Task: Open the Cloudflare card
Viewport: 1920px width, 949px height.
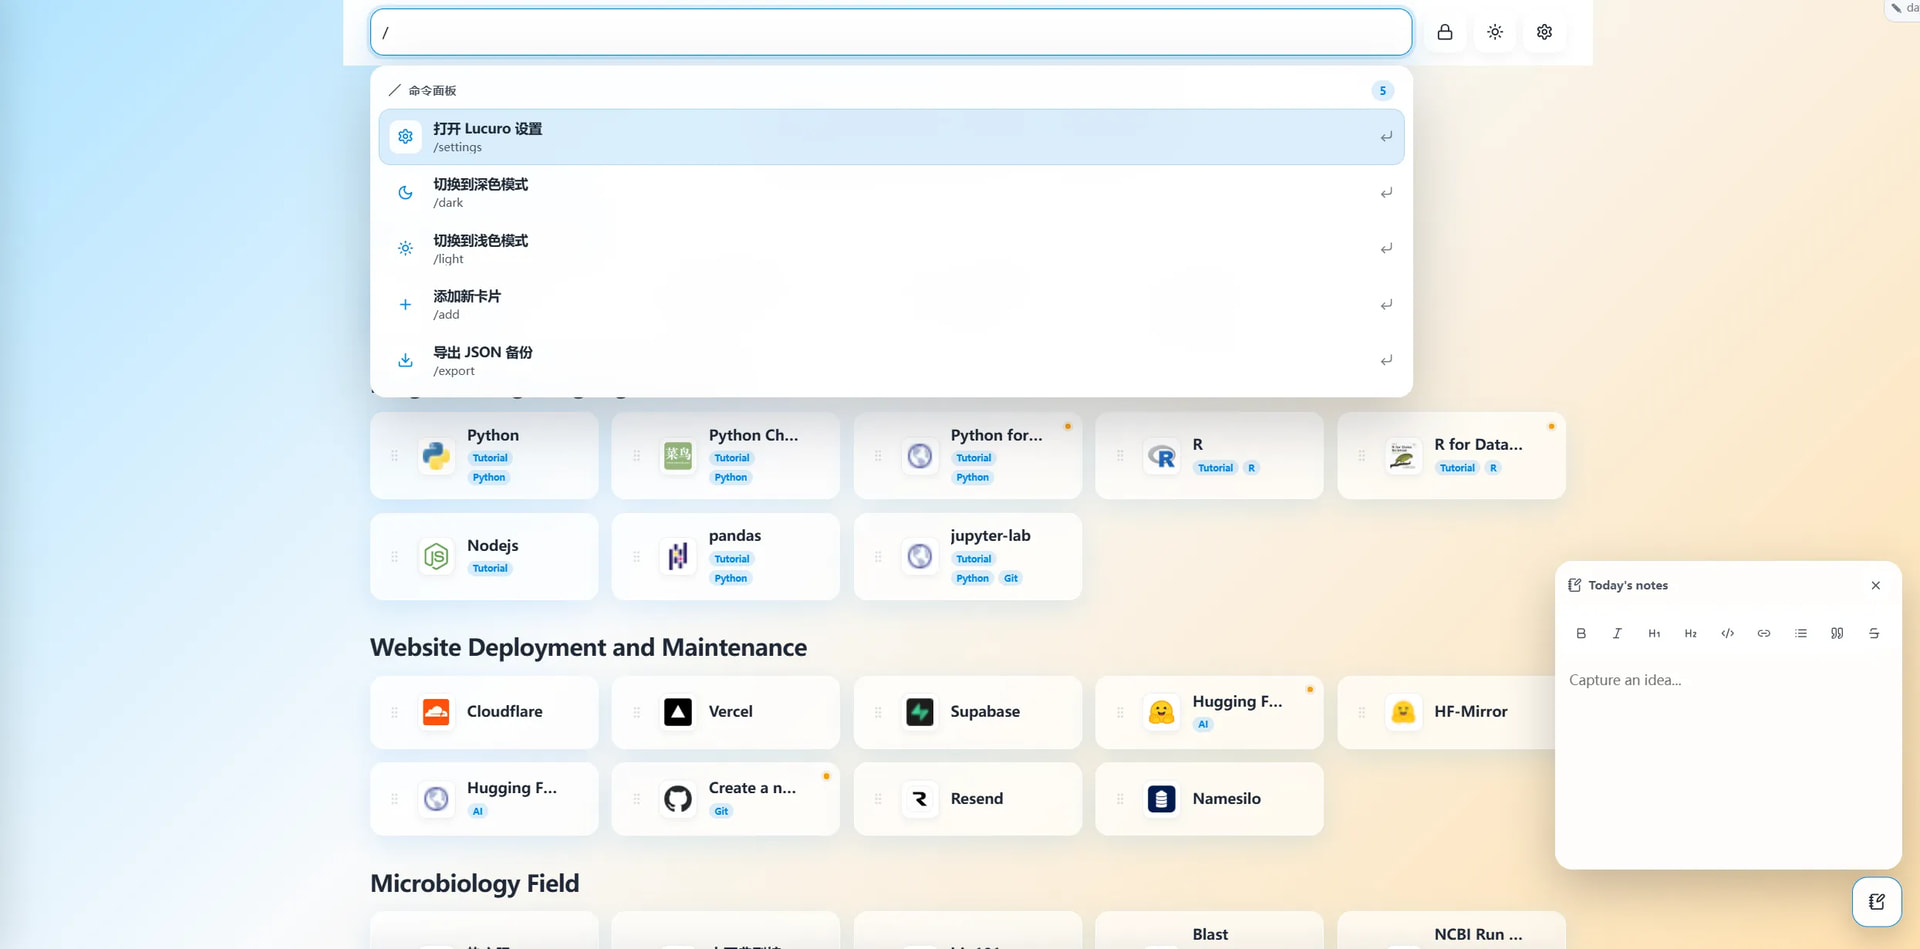Action: pos(484,712)
